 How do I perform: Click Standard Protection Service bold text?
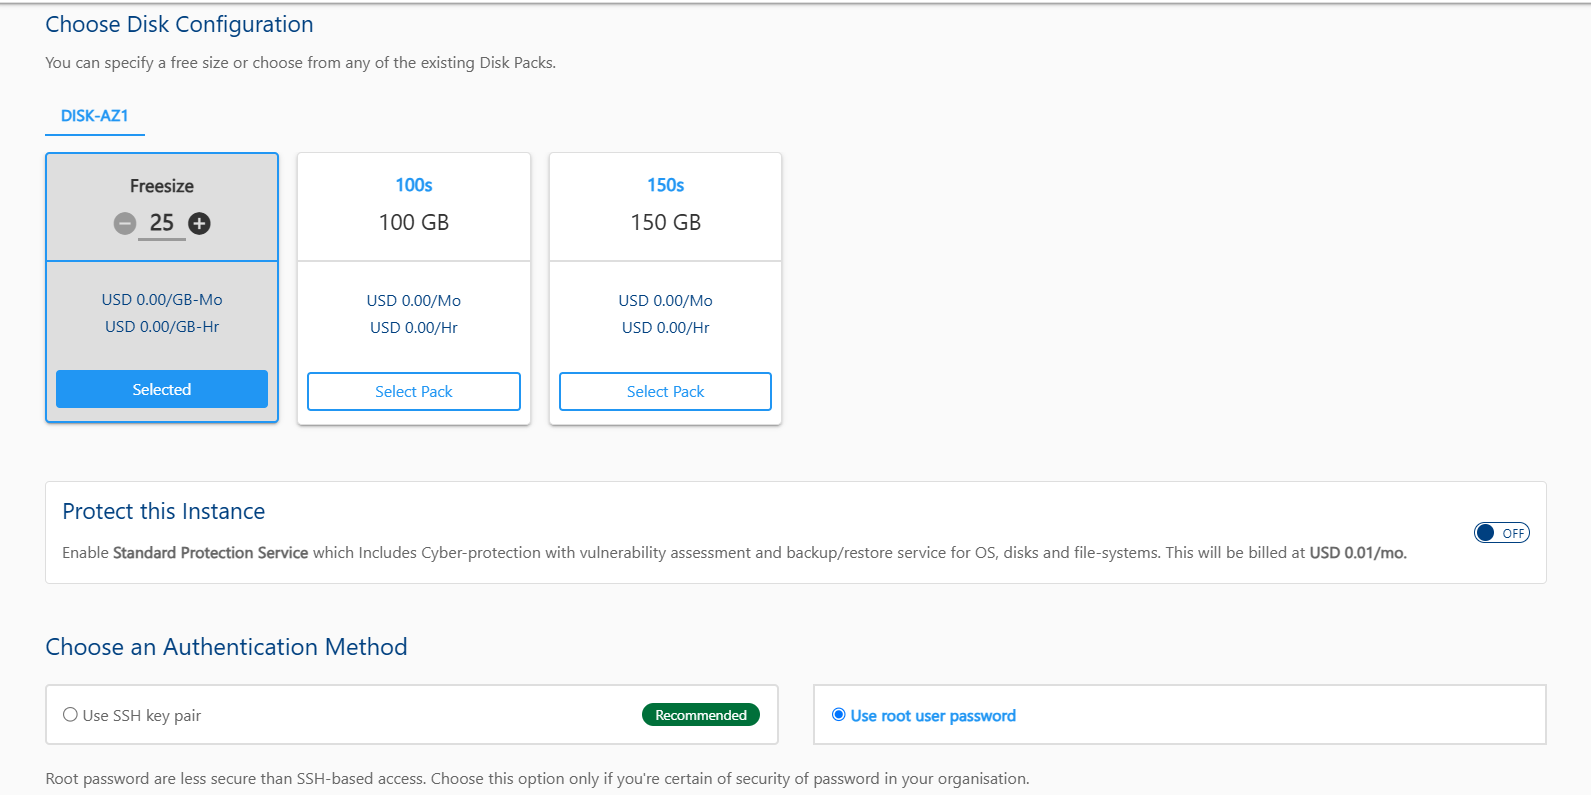(x=210, y=552)
